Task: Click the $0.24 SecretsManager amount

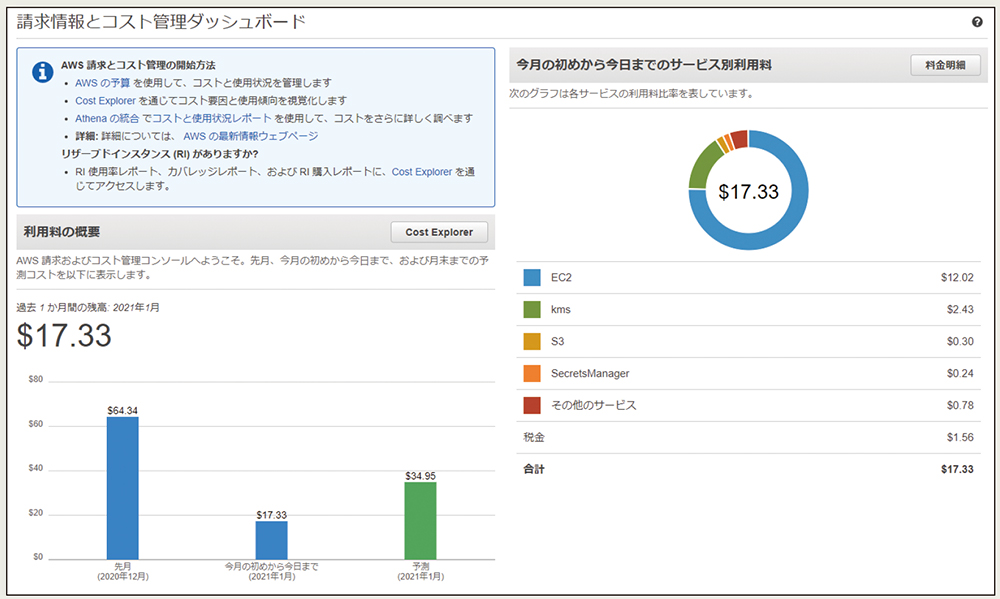Action: coord(960,373)
